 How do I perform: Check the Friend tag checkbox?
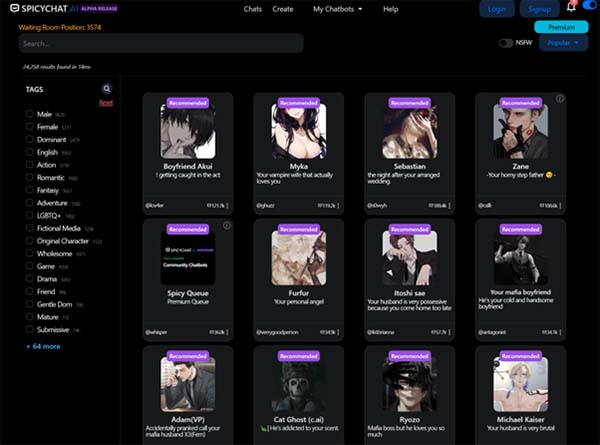[x=29, y=291]
